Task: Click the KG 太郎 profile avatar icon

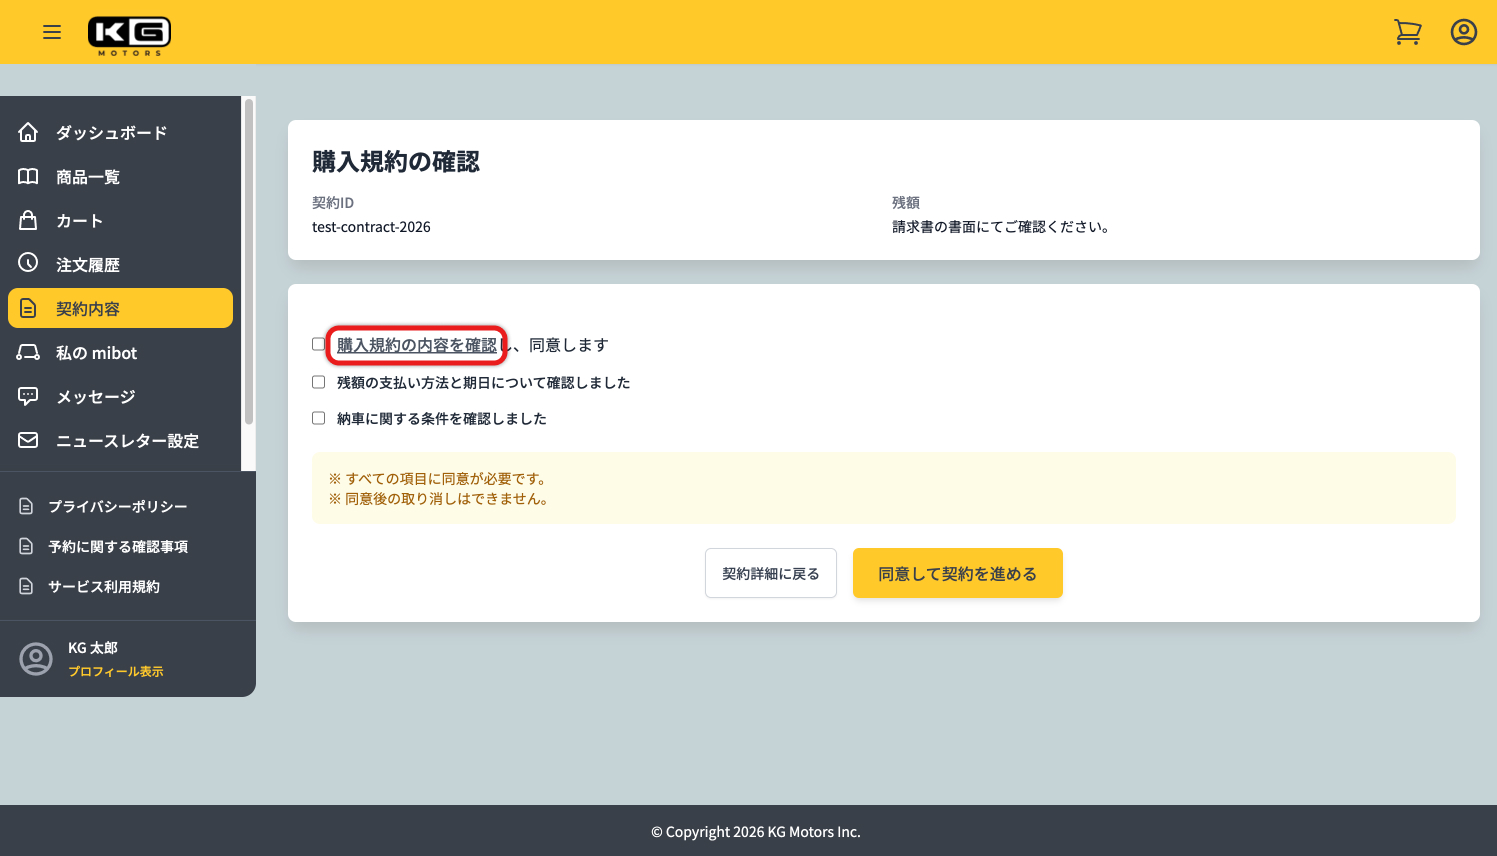Action: 36,659
